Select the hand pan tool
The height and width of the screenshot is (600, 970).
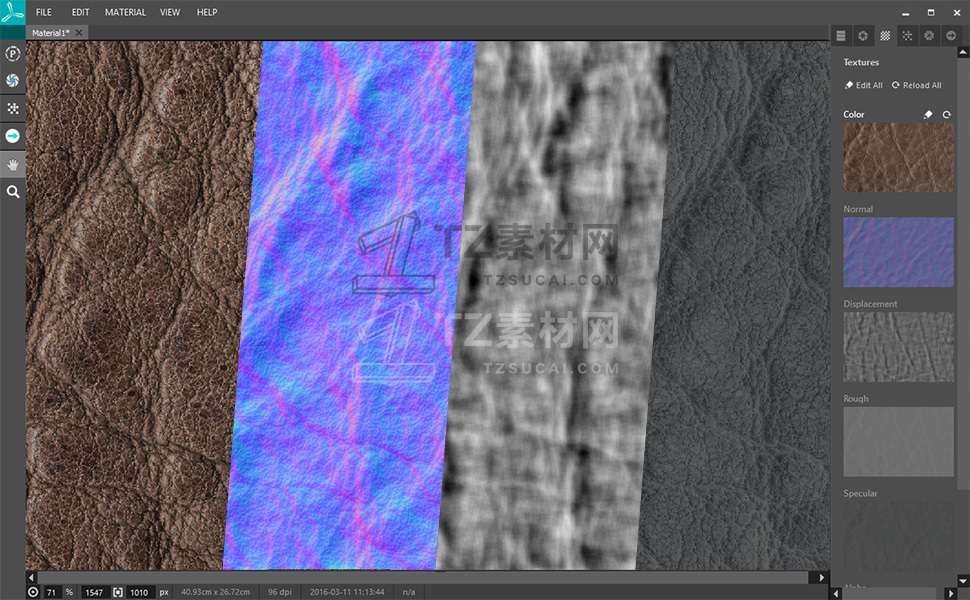click(12, 165)
